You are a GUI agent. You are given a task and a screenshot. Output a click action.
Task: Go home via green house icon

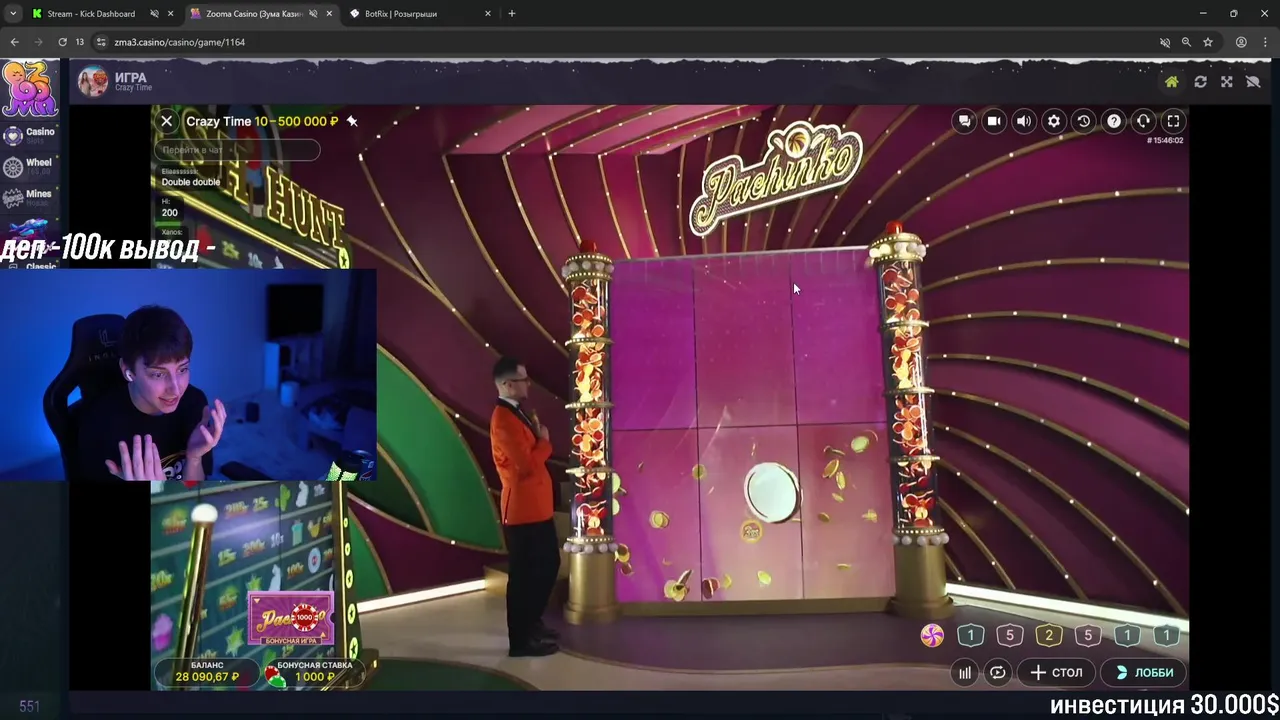[1172, 82]
